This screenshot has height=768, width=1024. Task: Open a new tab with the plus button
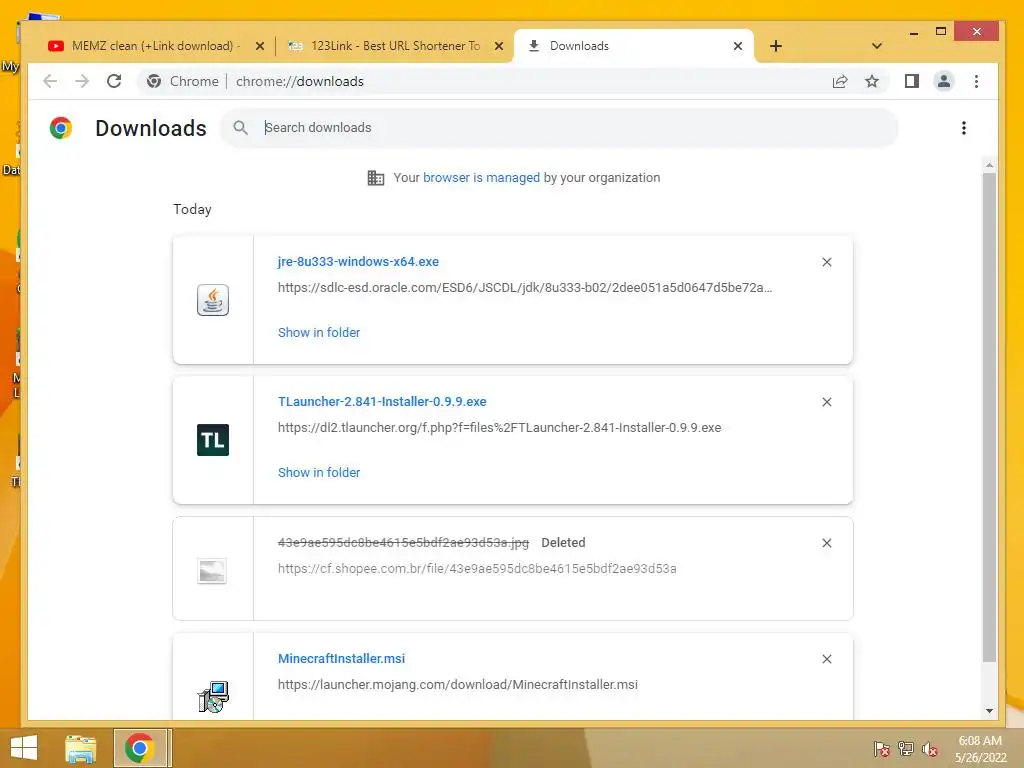[775, 46]
